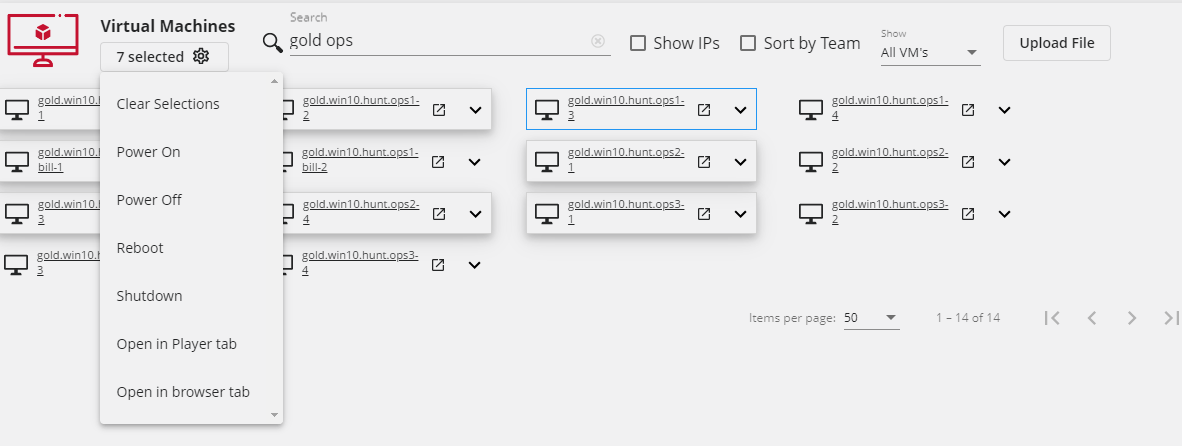Click the Upload File button
Image resolution: width=1182 pixels, height=446 pixels.
click(x=1056, y=43)
